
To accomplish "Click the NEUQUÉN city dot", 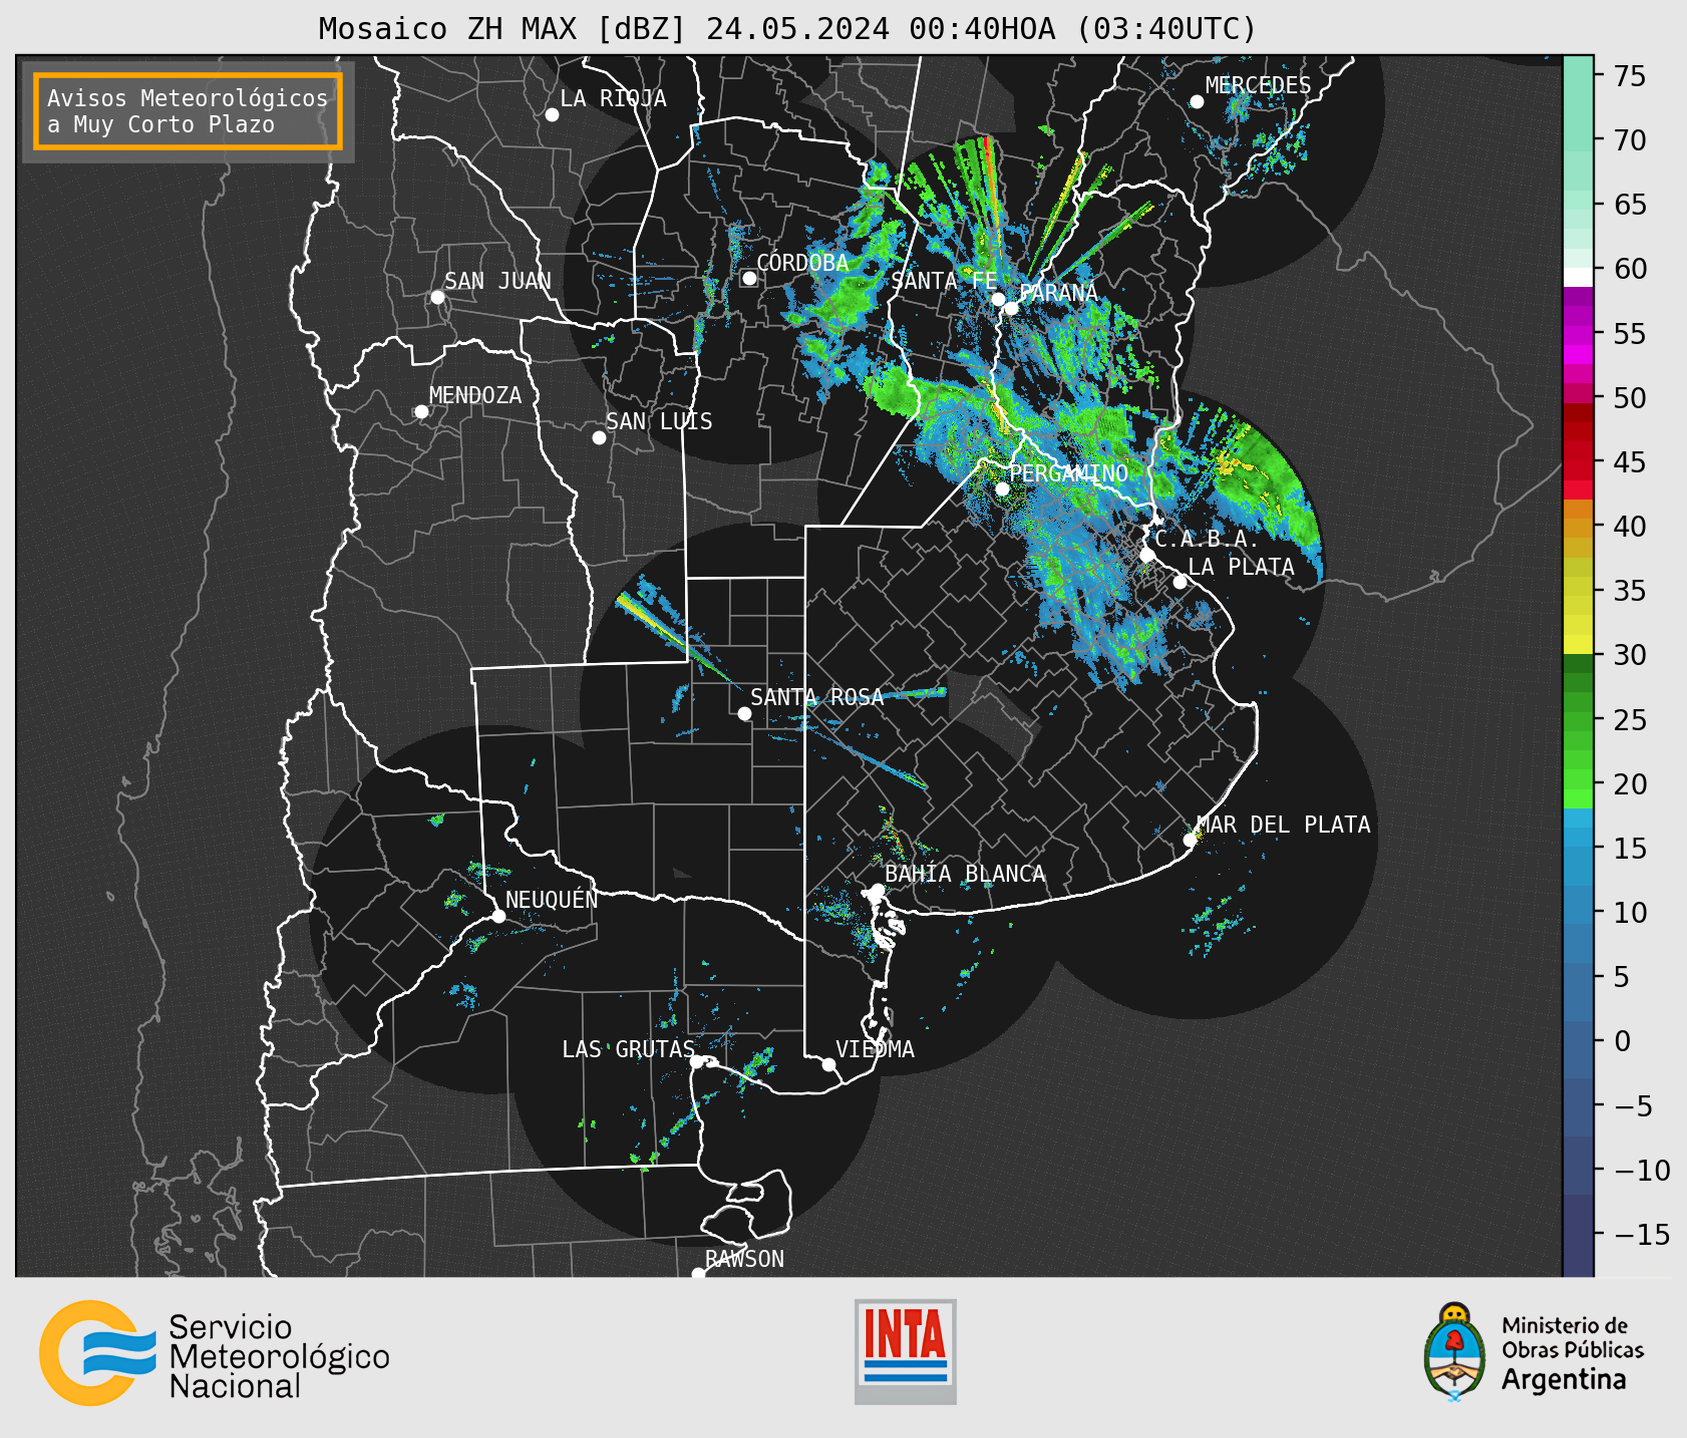I will pyautogui.click(x=498, y=916).
